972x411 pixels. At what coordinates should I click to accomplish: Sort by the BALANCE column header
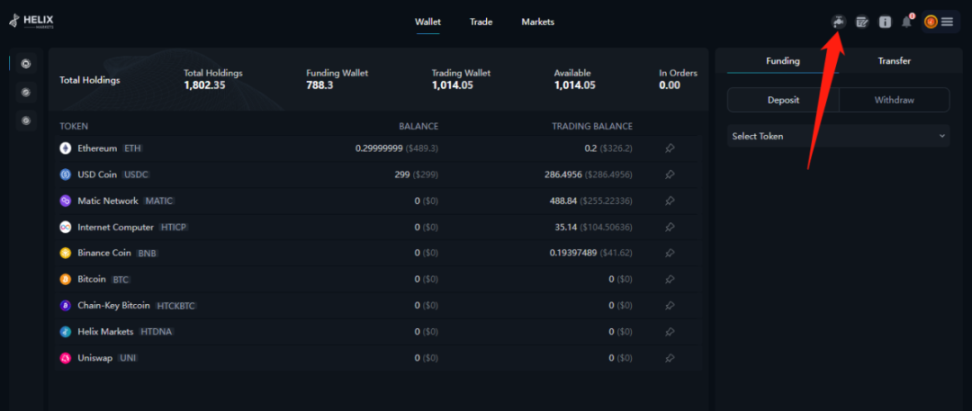point(418,126)
